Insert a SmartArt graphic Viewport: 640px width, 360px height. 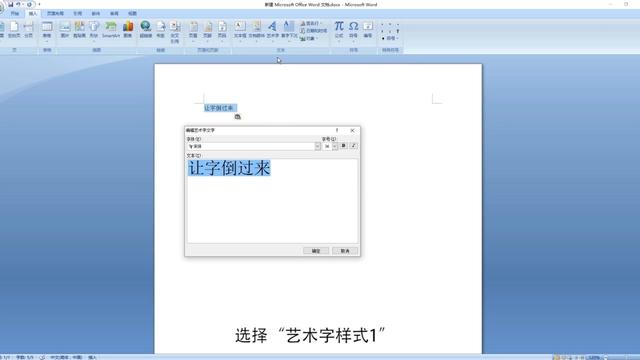point(111,30)
